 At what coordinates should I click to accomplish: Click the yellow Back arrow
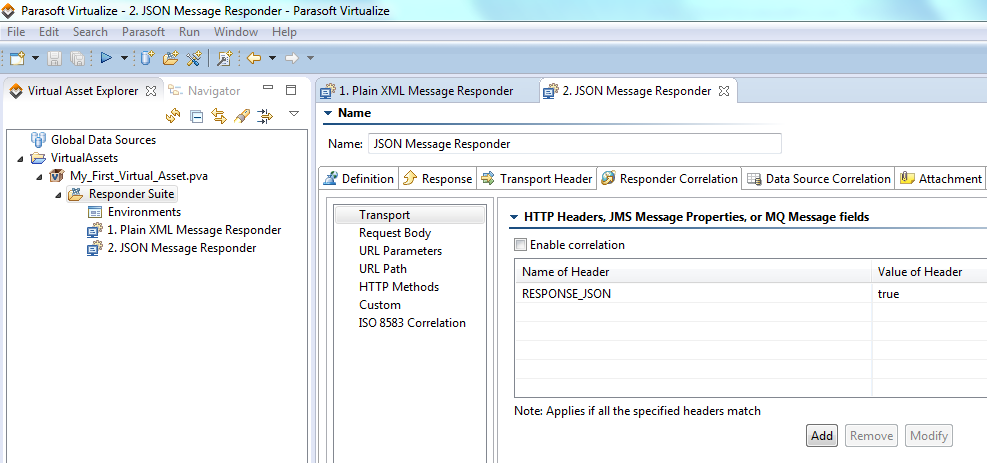pyautogui.click(x=254, y=59)
